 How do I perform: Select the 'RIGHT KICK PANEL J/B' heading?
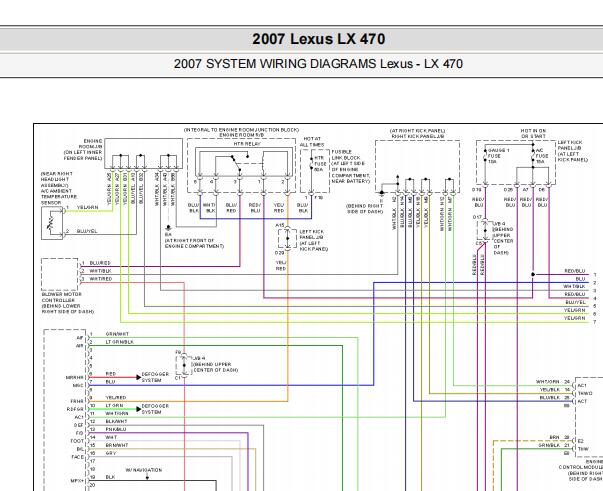point(418,136)
